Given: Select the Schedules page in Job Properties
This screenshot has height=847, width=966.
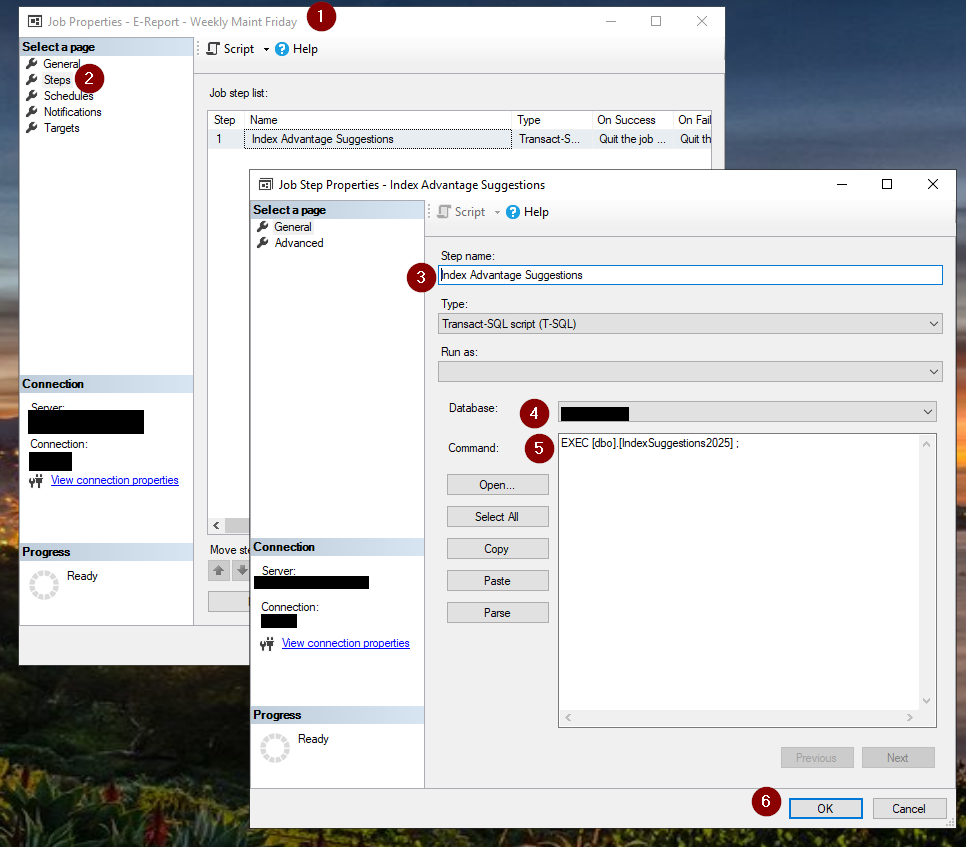Looking at the screenshot, I should pos(68,96).
